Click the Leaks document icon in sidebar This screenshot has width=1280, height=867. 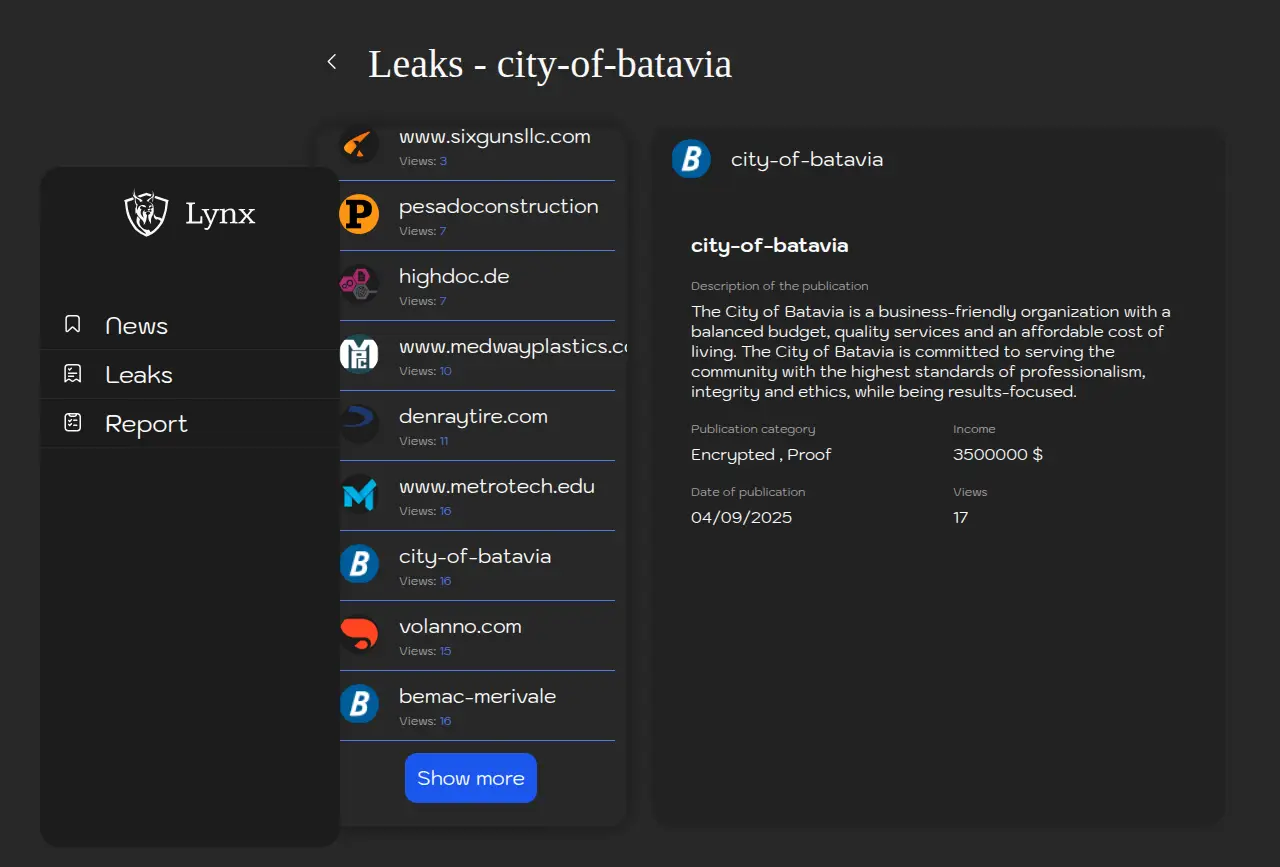[72, 374]
